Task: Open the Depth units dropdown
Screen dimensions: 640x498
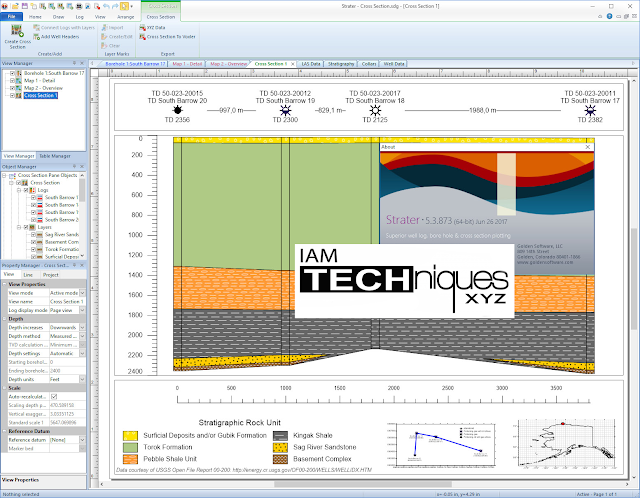Action: [82, 379]
